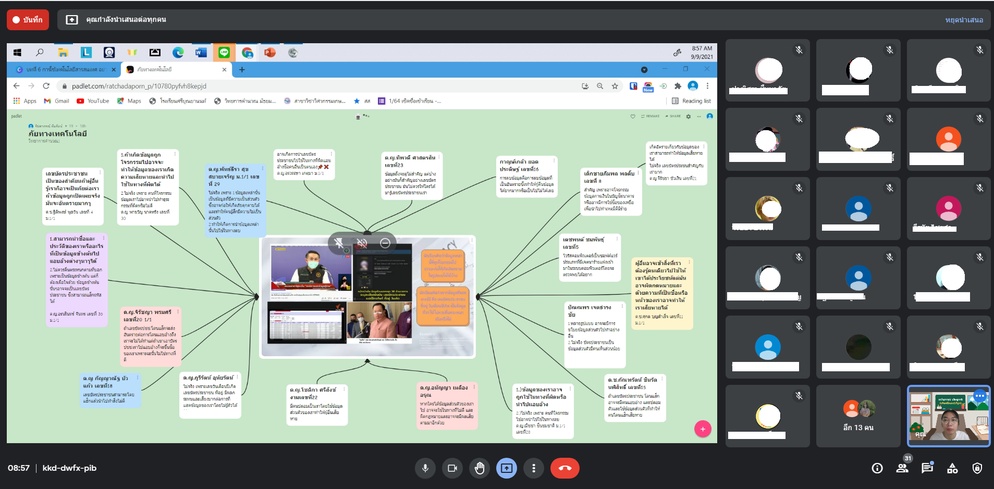The height and width of the screenshot is (489, 994).
Task: Click the muted audio icon on presentation overlay
Action: click(362, 243)
